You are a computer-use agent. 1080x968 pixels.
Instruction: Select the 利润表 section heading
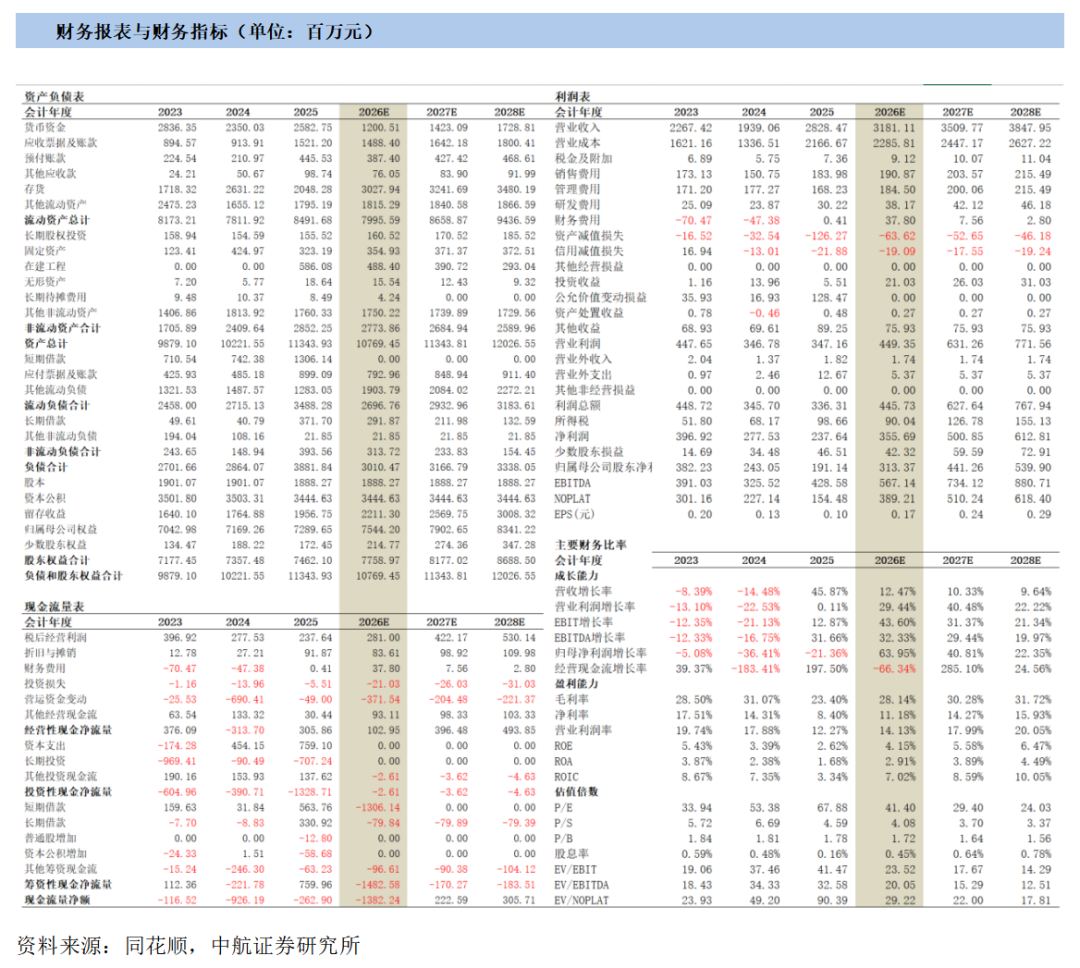click(x=573, y=96)
